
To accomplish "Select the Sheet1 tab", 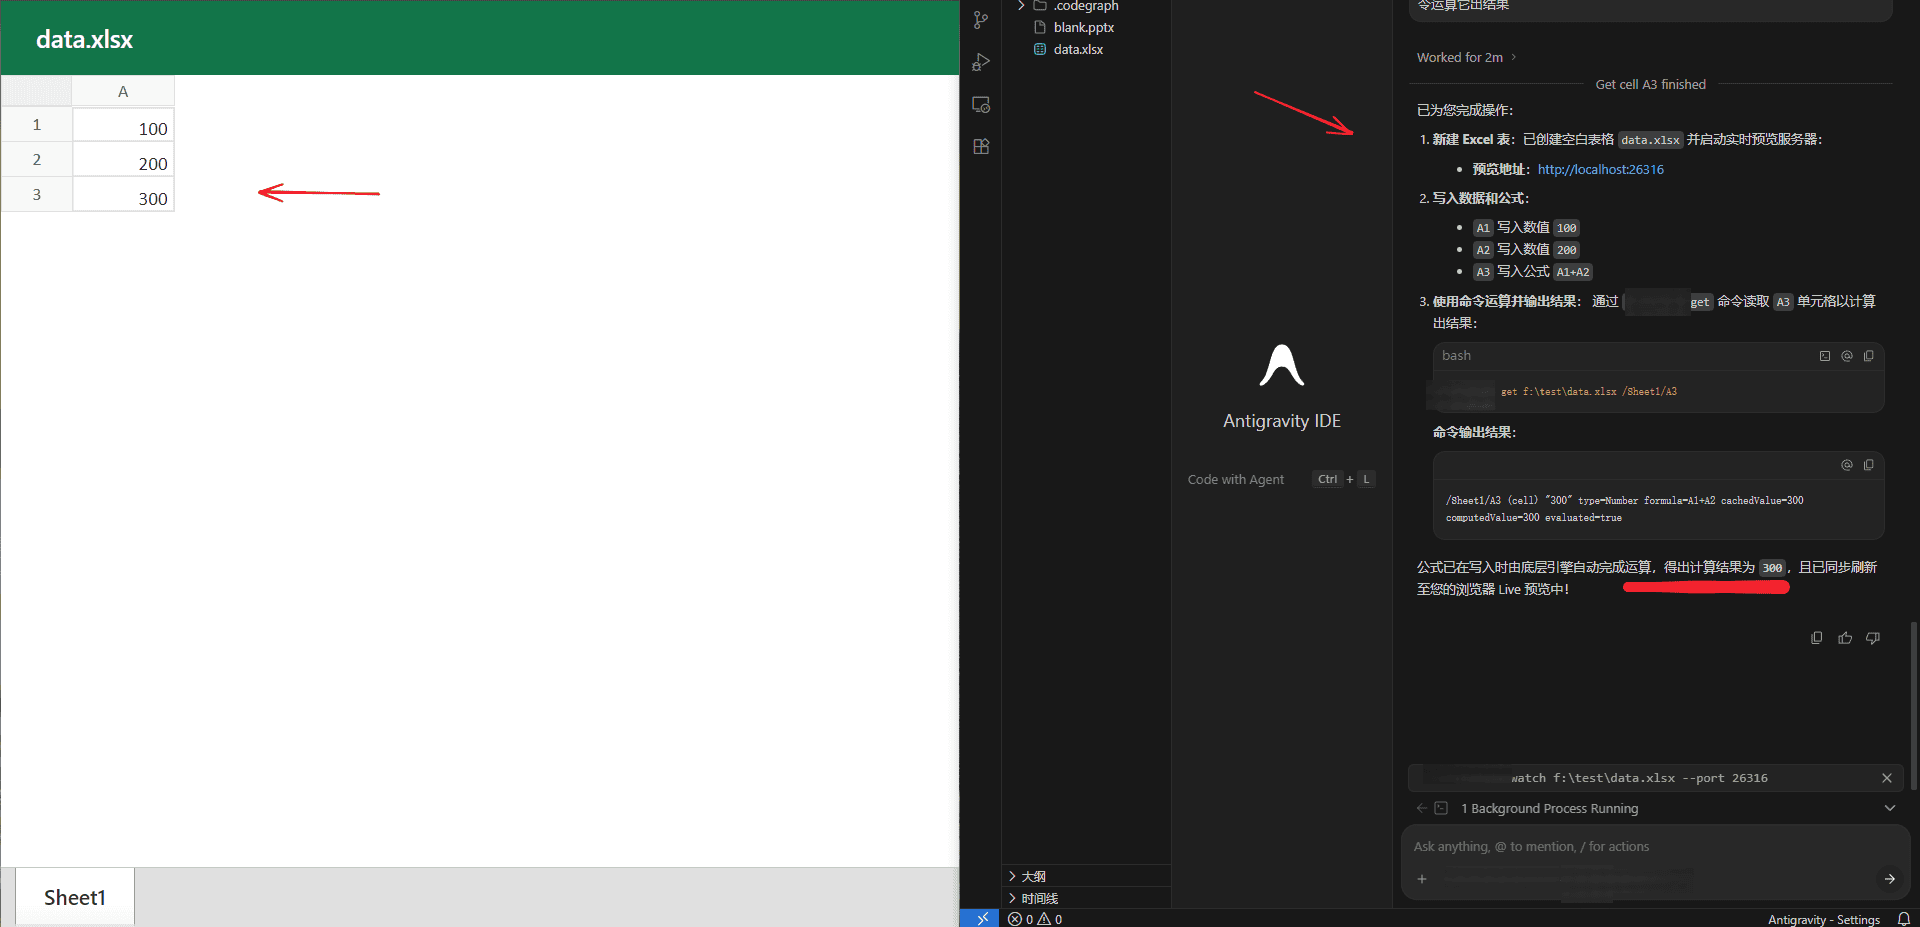I will pos(75,897).
